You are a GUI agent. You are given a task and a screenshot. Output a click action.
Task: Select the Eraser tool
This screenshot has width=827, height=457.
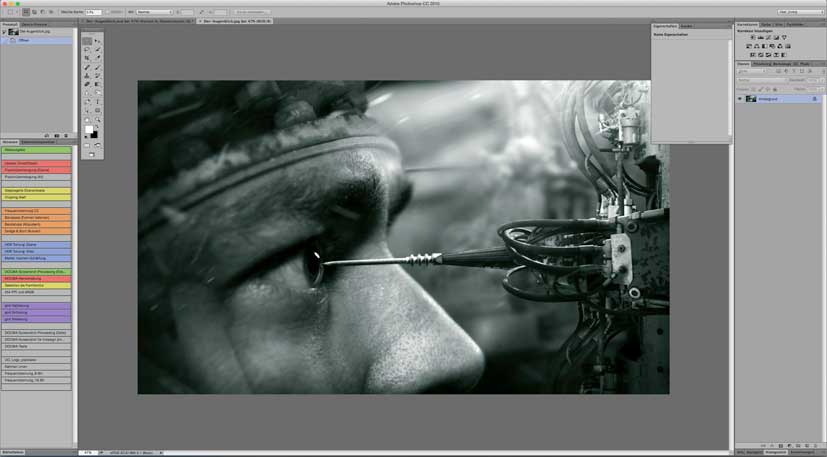pos(87,84)
